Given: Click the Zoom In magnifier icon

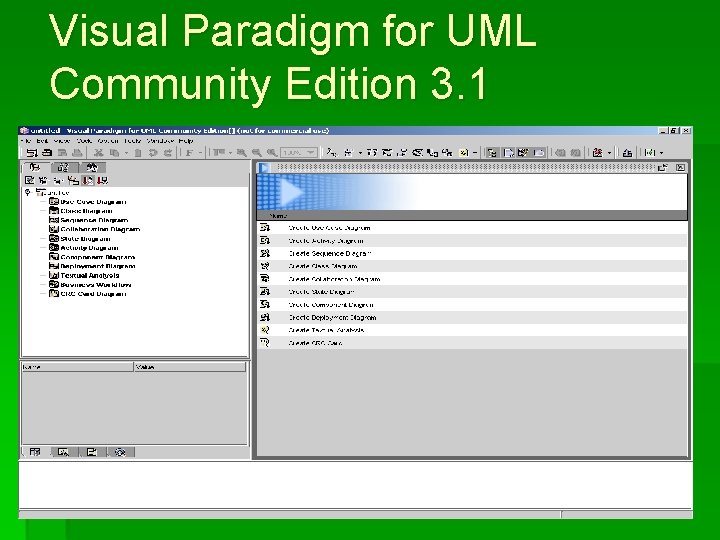Looking at the screenshot, I should coord(242,153).
